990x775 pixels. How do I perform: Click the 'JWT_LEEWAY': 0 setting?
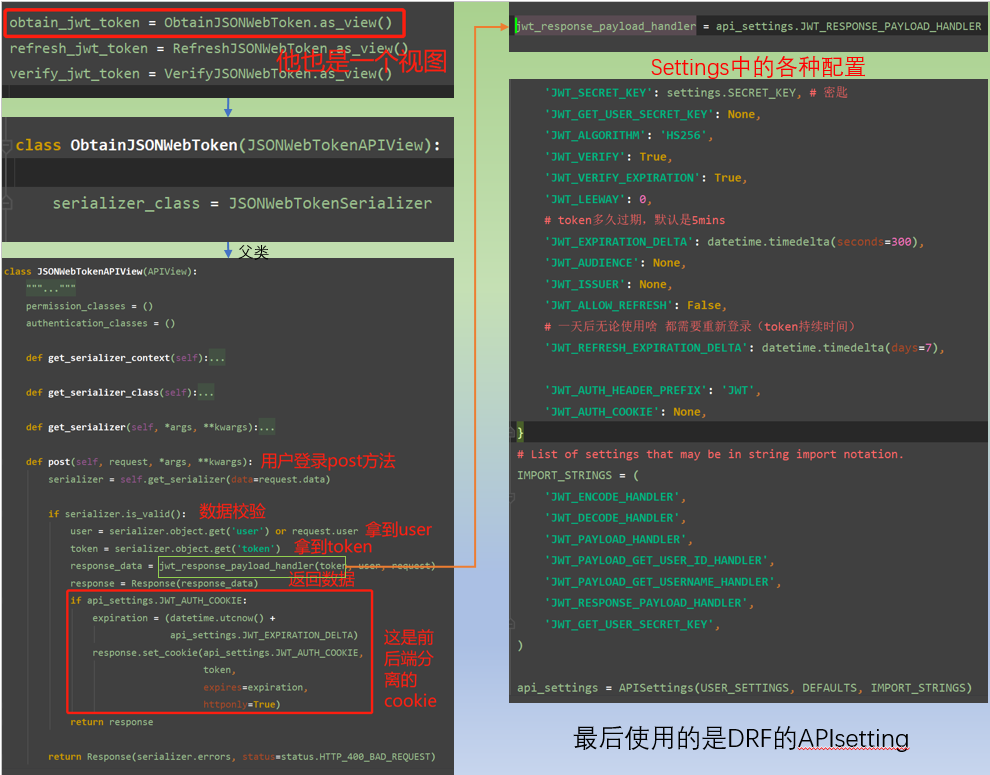(x=598, y=200)
